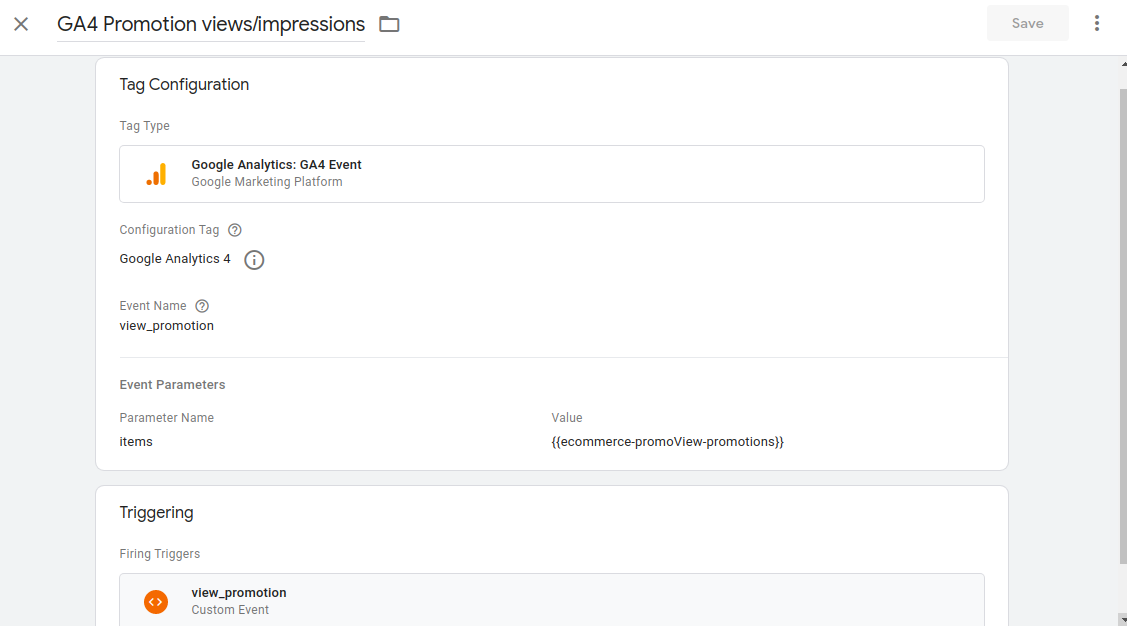
Task: Click the Google Analytics bar chart icon
Action: (x=156, y=174)
